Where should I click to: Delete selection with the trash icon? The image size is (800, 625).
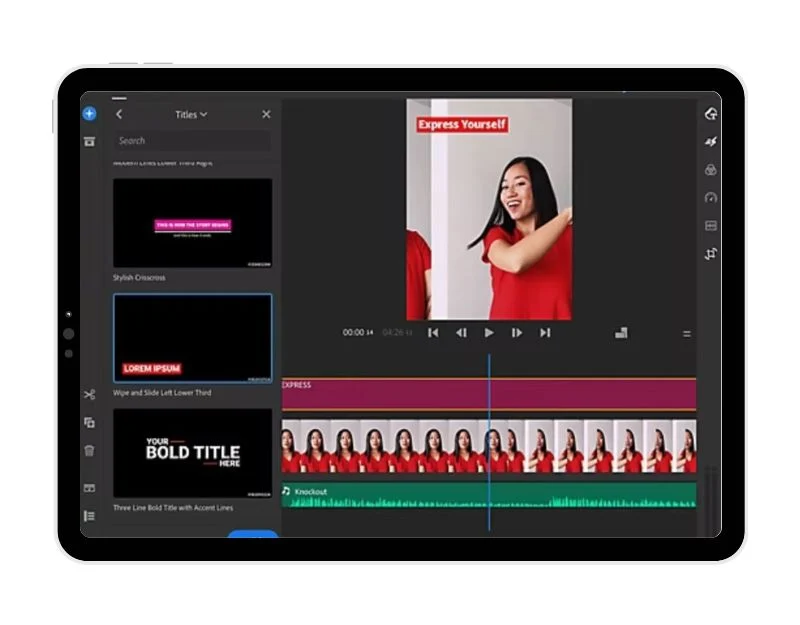coord(89,451)
